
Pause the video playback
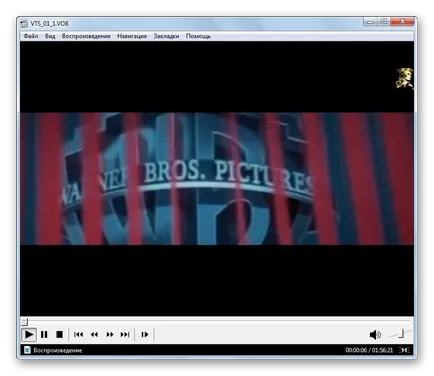pos(44,334)
